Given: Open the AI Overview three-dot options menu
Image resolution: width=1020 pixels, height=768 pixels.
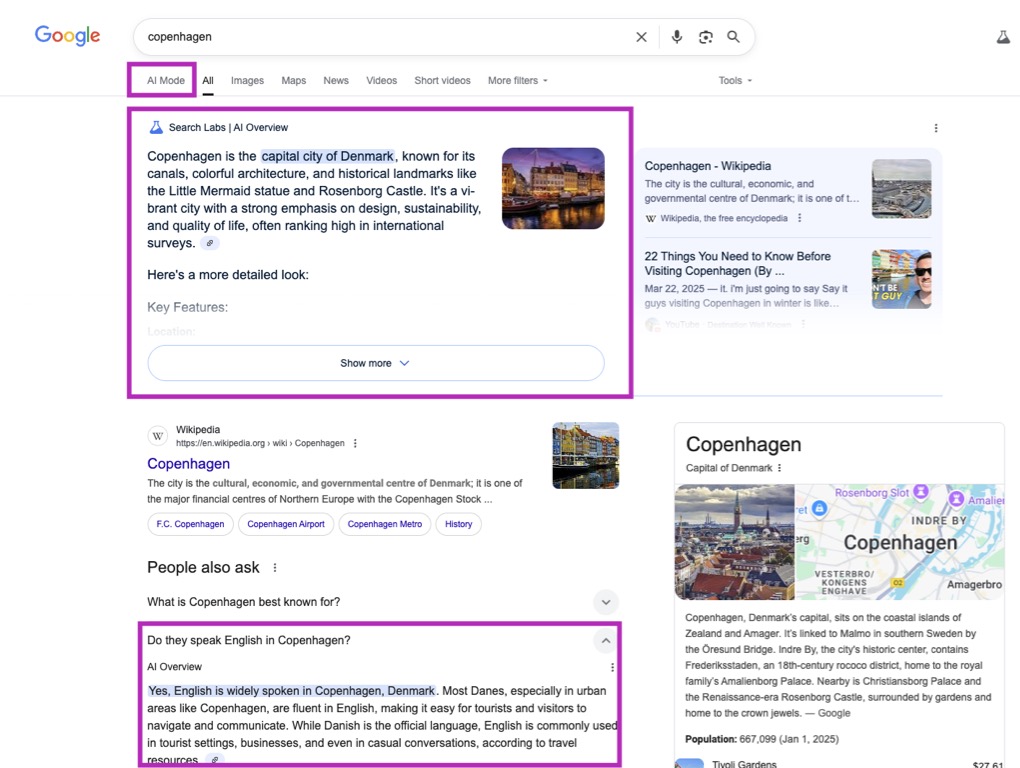Looking at the screenshot, I should (x=935, y=128).
